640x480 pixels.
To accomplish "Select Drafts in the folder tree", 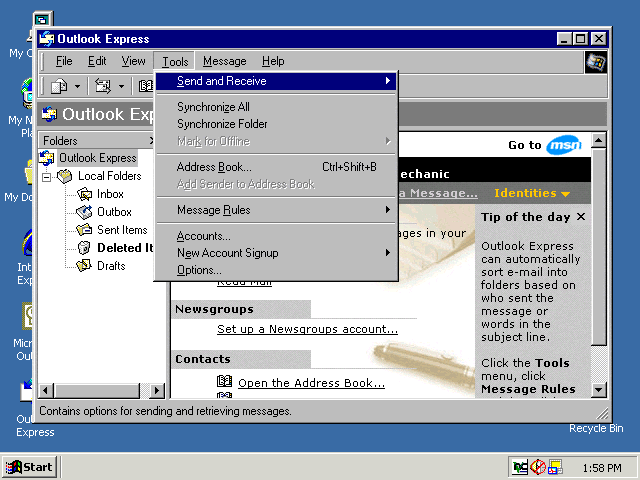I will 111,266.
